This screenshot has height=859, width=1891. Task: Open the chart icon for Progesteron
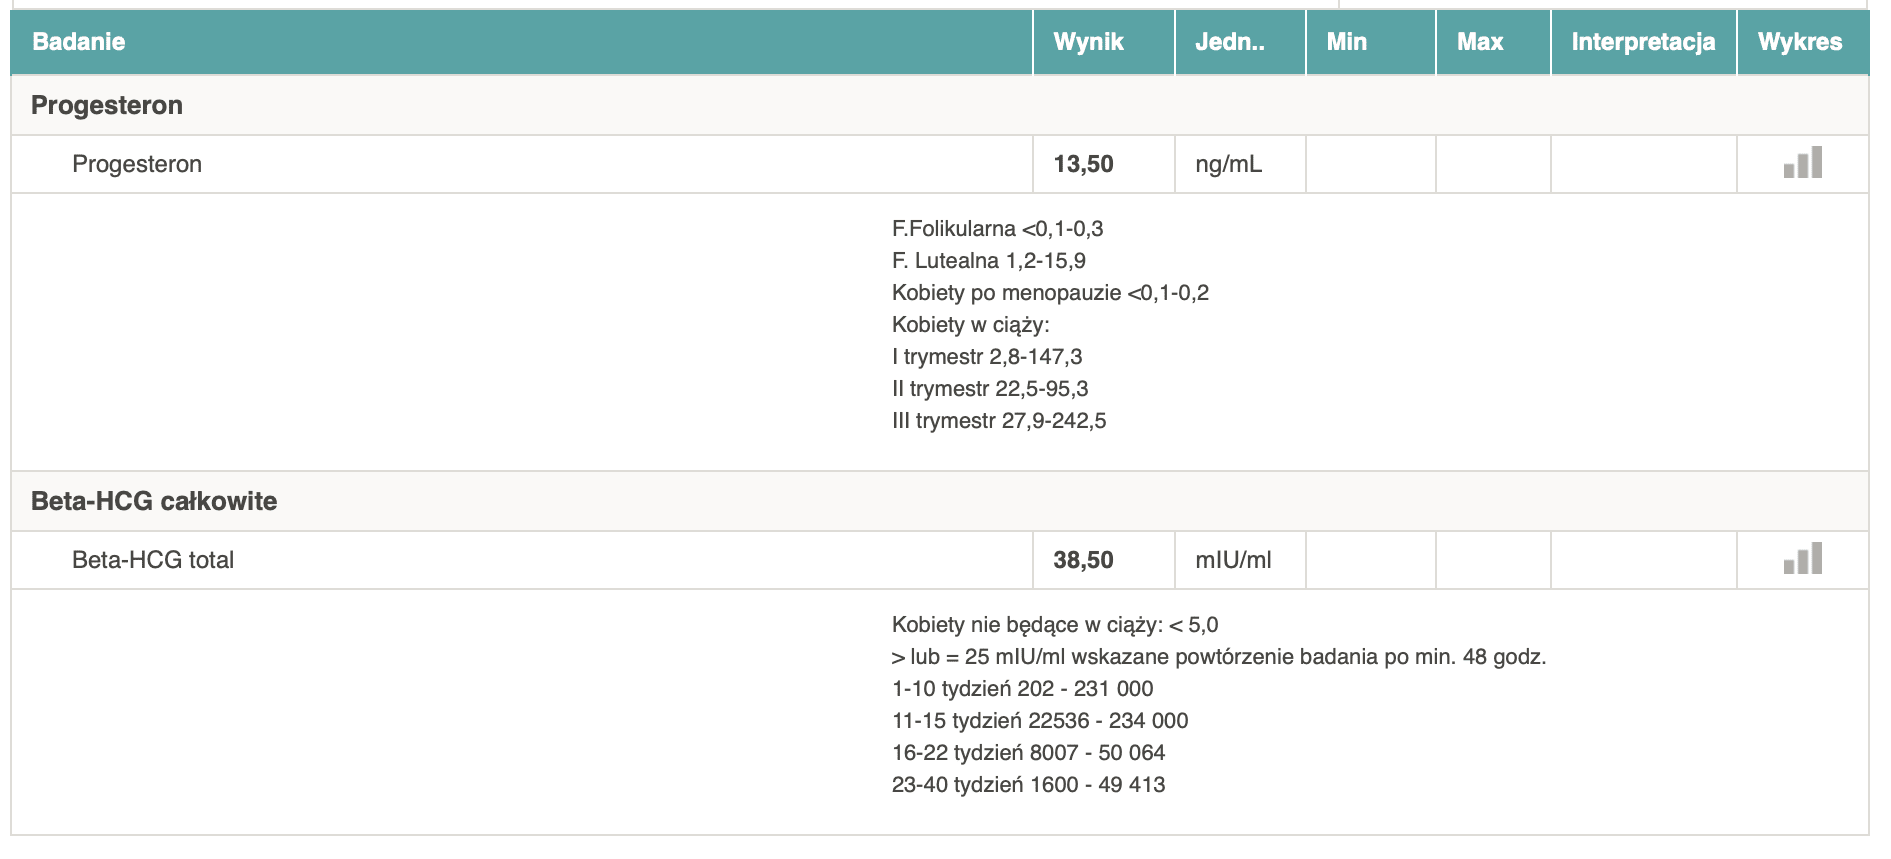(1802, 163)
